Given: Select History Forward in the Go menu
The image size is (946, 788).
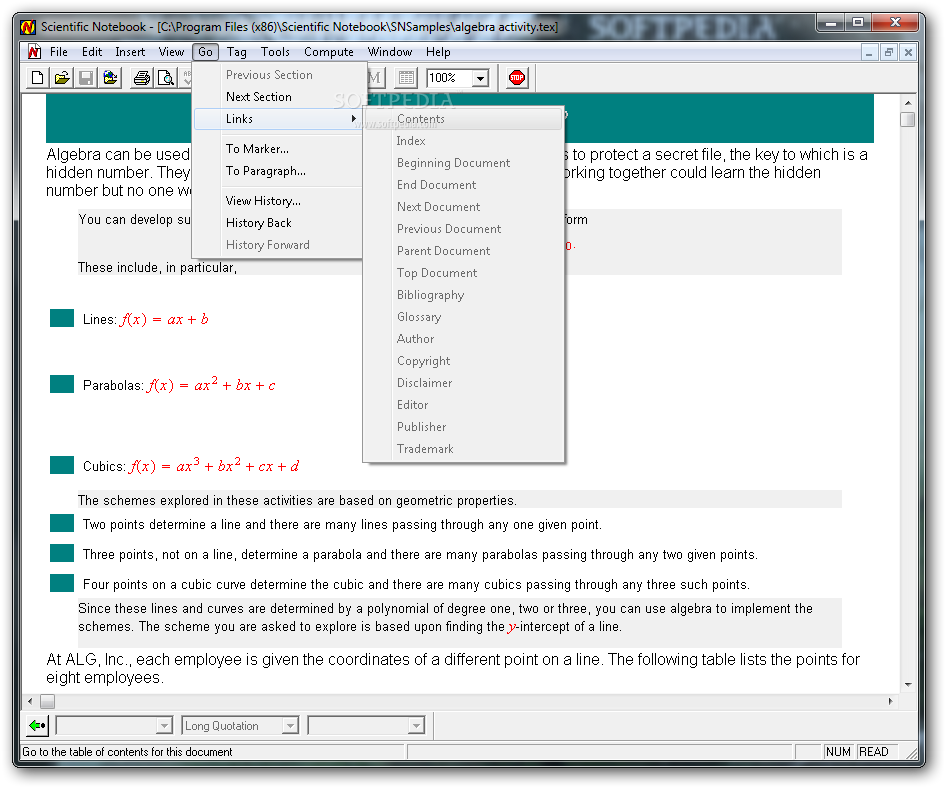Looking at the screenshot, I should coord(278,245).
